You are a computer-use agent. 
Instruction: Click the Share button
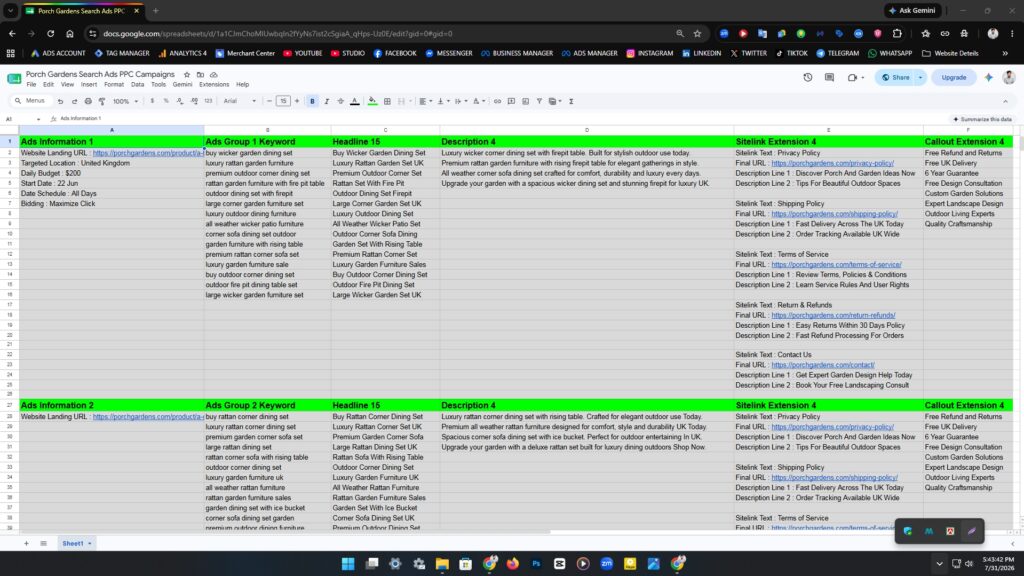[895, 77]
